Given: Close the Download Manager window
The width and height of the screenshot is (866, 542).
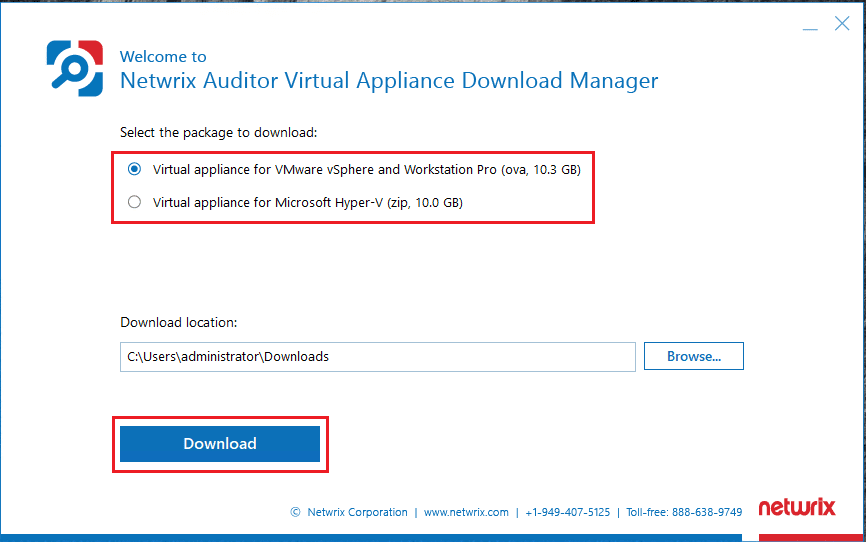Looking at the screenshot, I should coord(842,25).
